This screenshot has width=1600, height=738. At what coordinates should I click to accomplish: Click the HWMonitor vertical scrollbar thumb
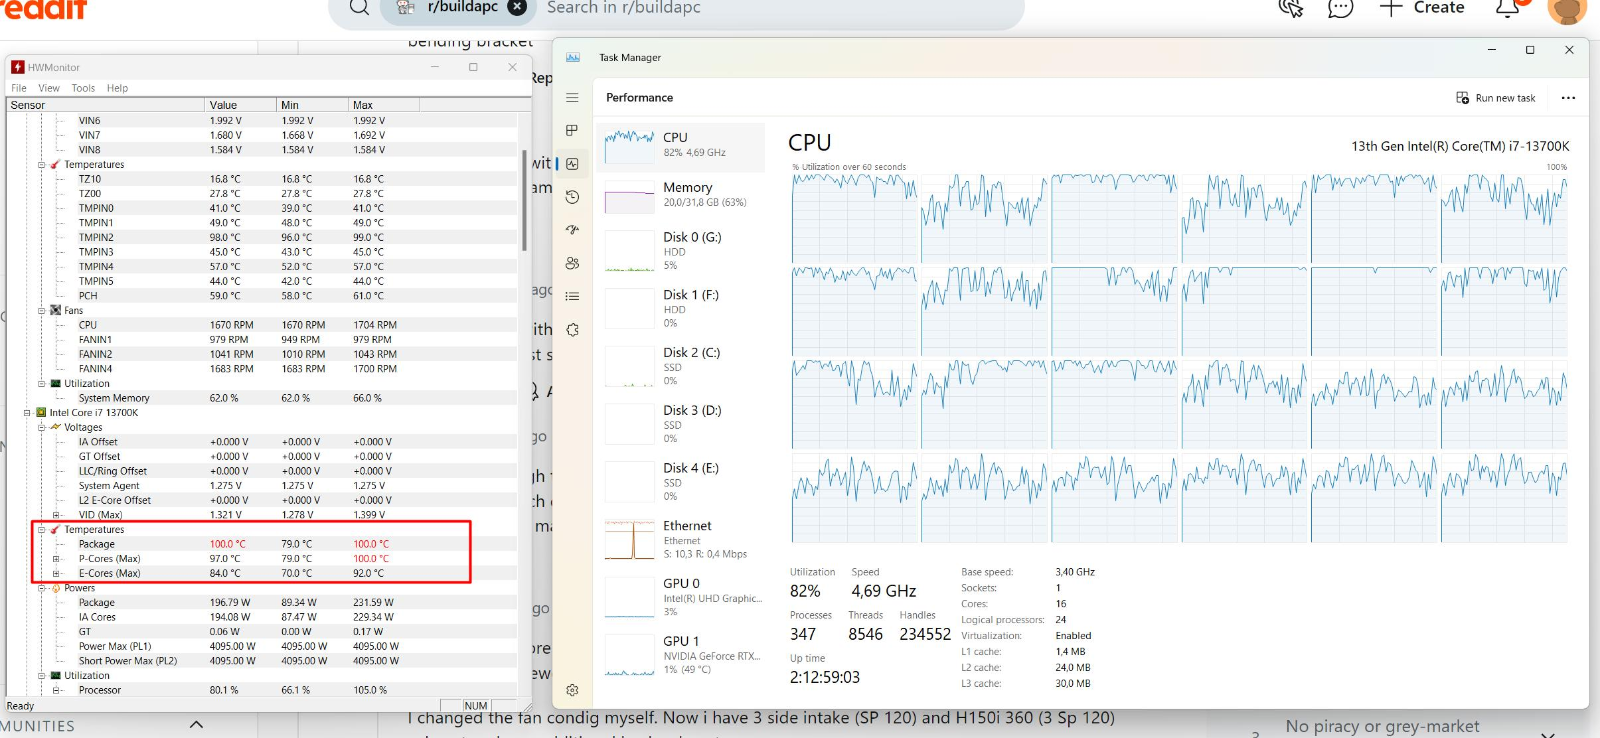tap(525, 200)
